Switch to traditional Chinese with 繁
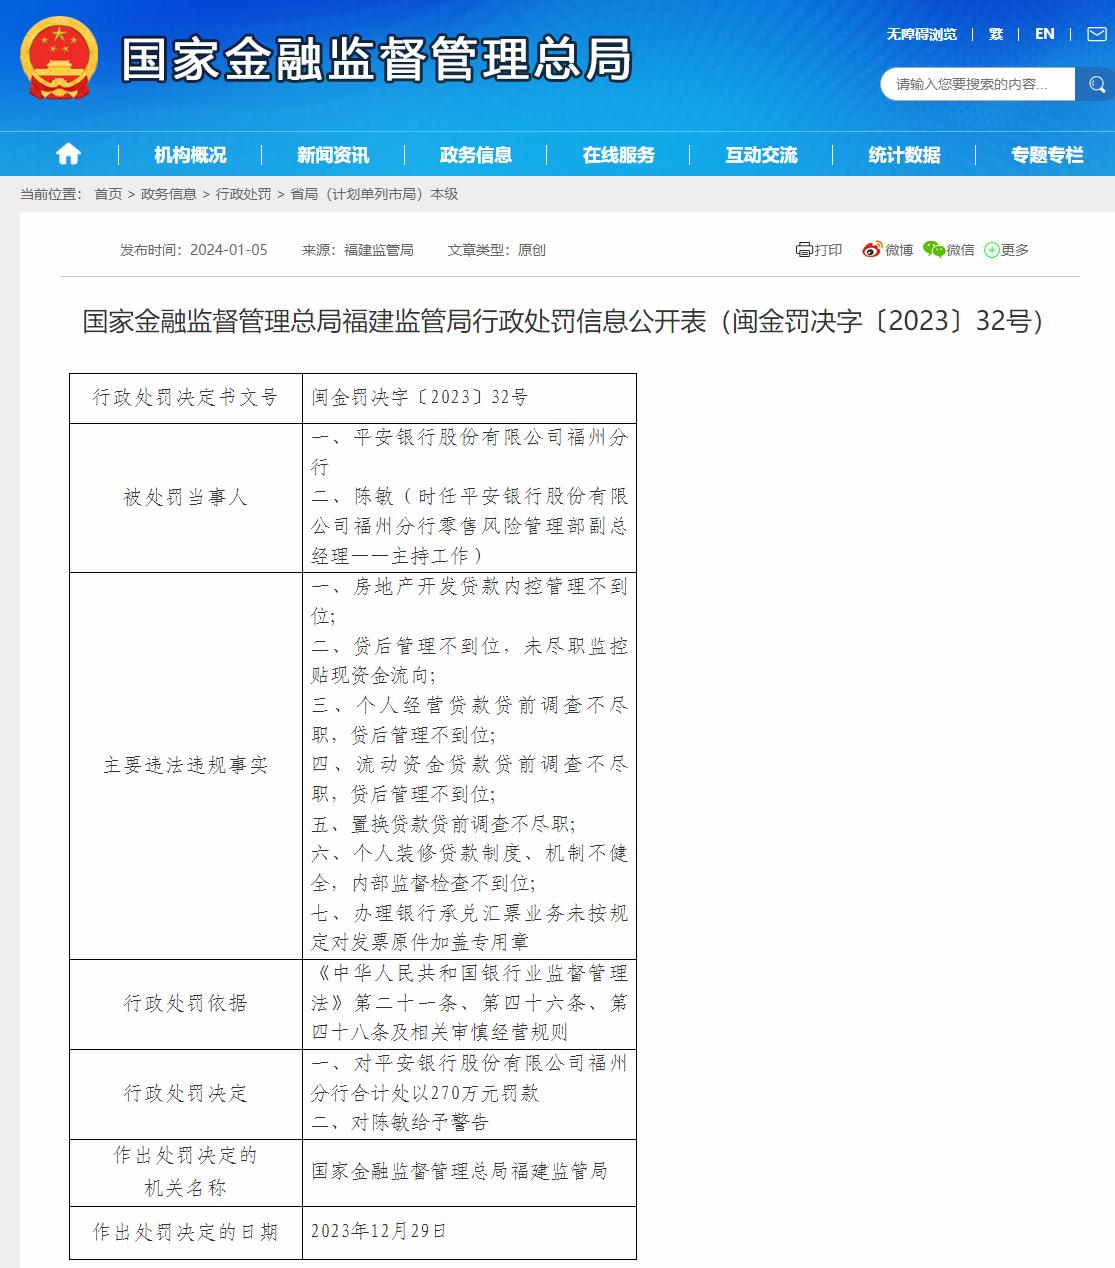Image resolution: width=1115 pixels, height=1268 pixels. click(x=995, y=33)
